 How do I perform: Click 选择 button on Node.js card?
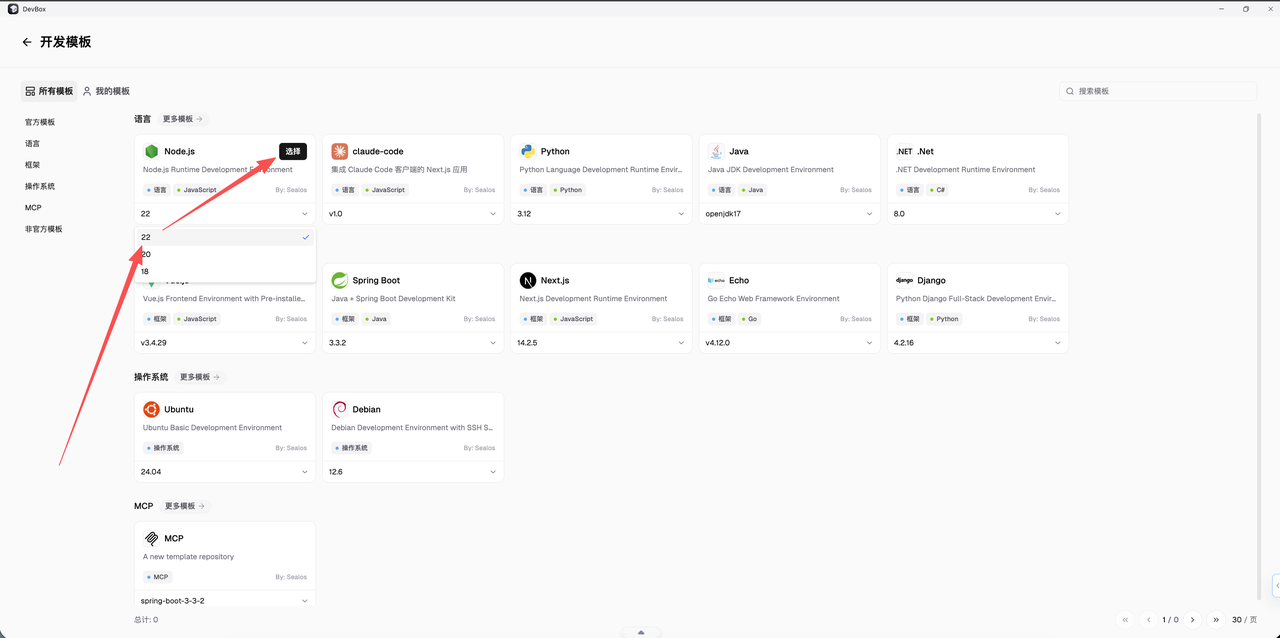click(x=293, y=151)
